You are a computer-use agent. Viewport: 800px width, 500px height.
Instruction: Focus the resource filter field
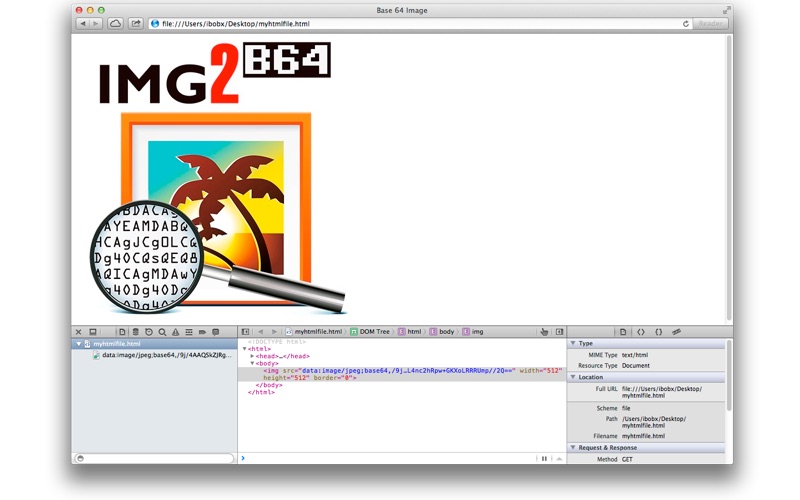(x=154, y=458)
